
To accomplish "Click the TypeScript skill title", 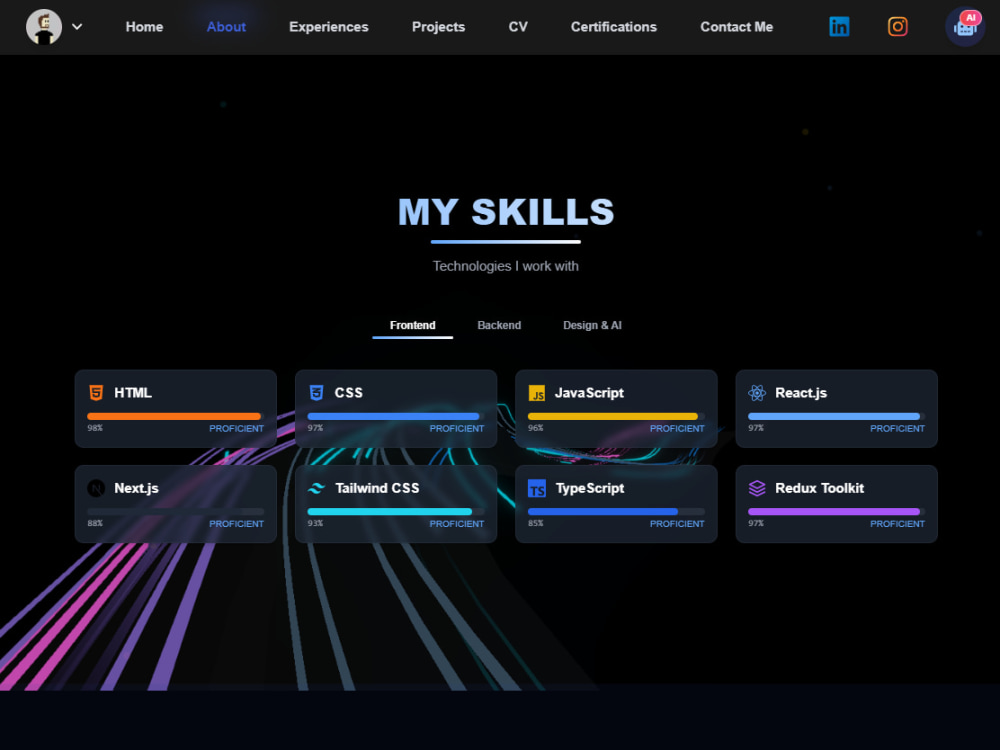I will pos(590,489).
